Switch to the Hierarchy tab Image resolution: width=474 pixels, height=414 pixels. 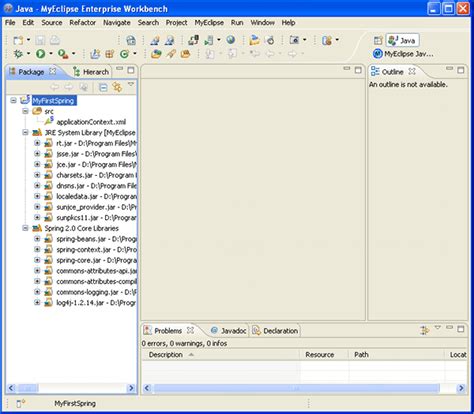91,72
